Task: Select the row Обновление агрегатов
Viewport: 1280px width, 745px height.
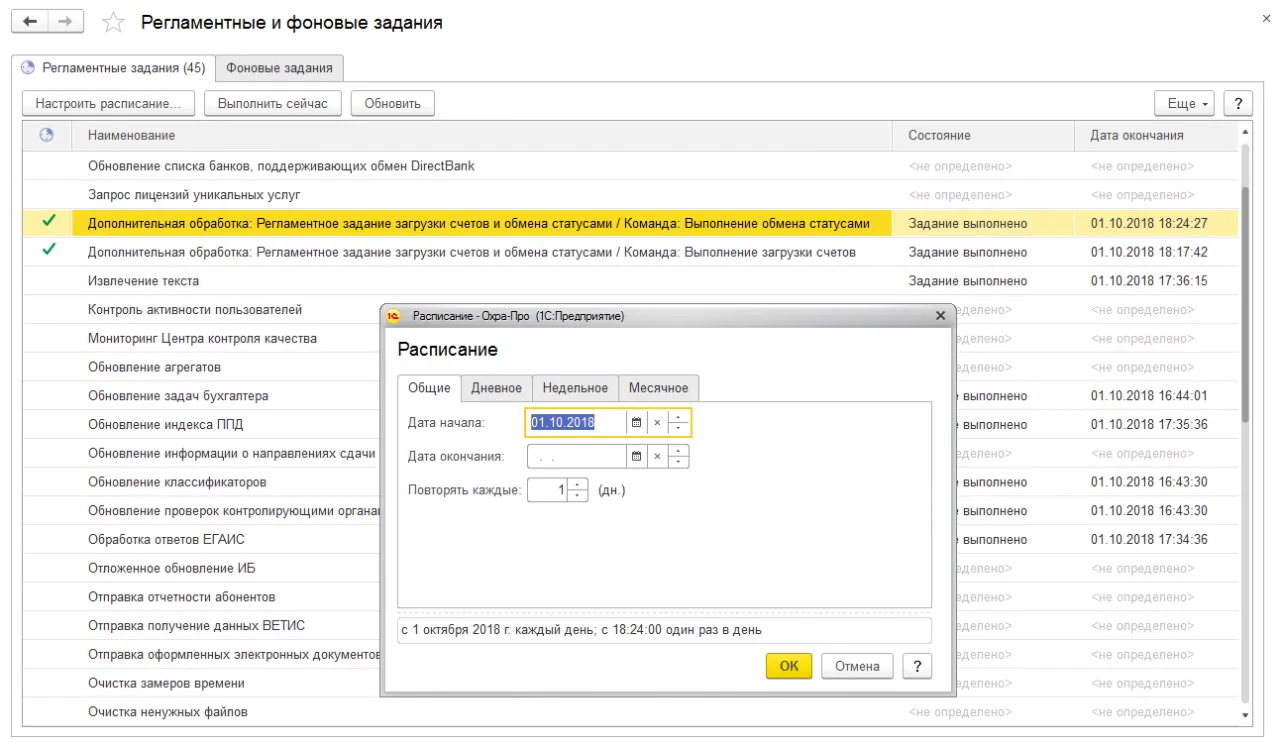Action: point(202,367)
